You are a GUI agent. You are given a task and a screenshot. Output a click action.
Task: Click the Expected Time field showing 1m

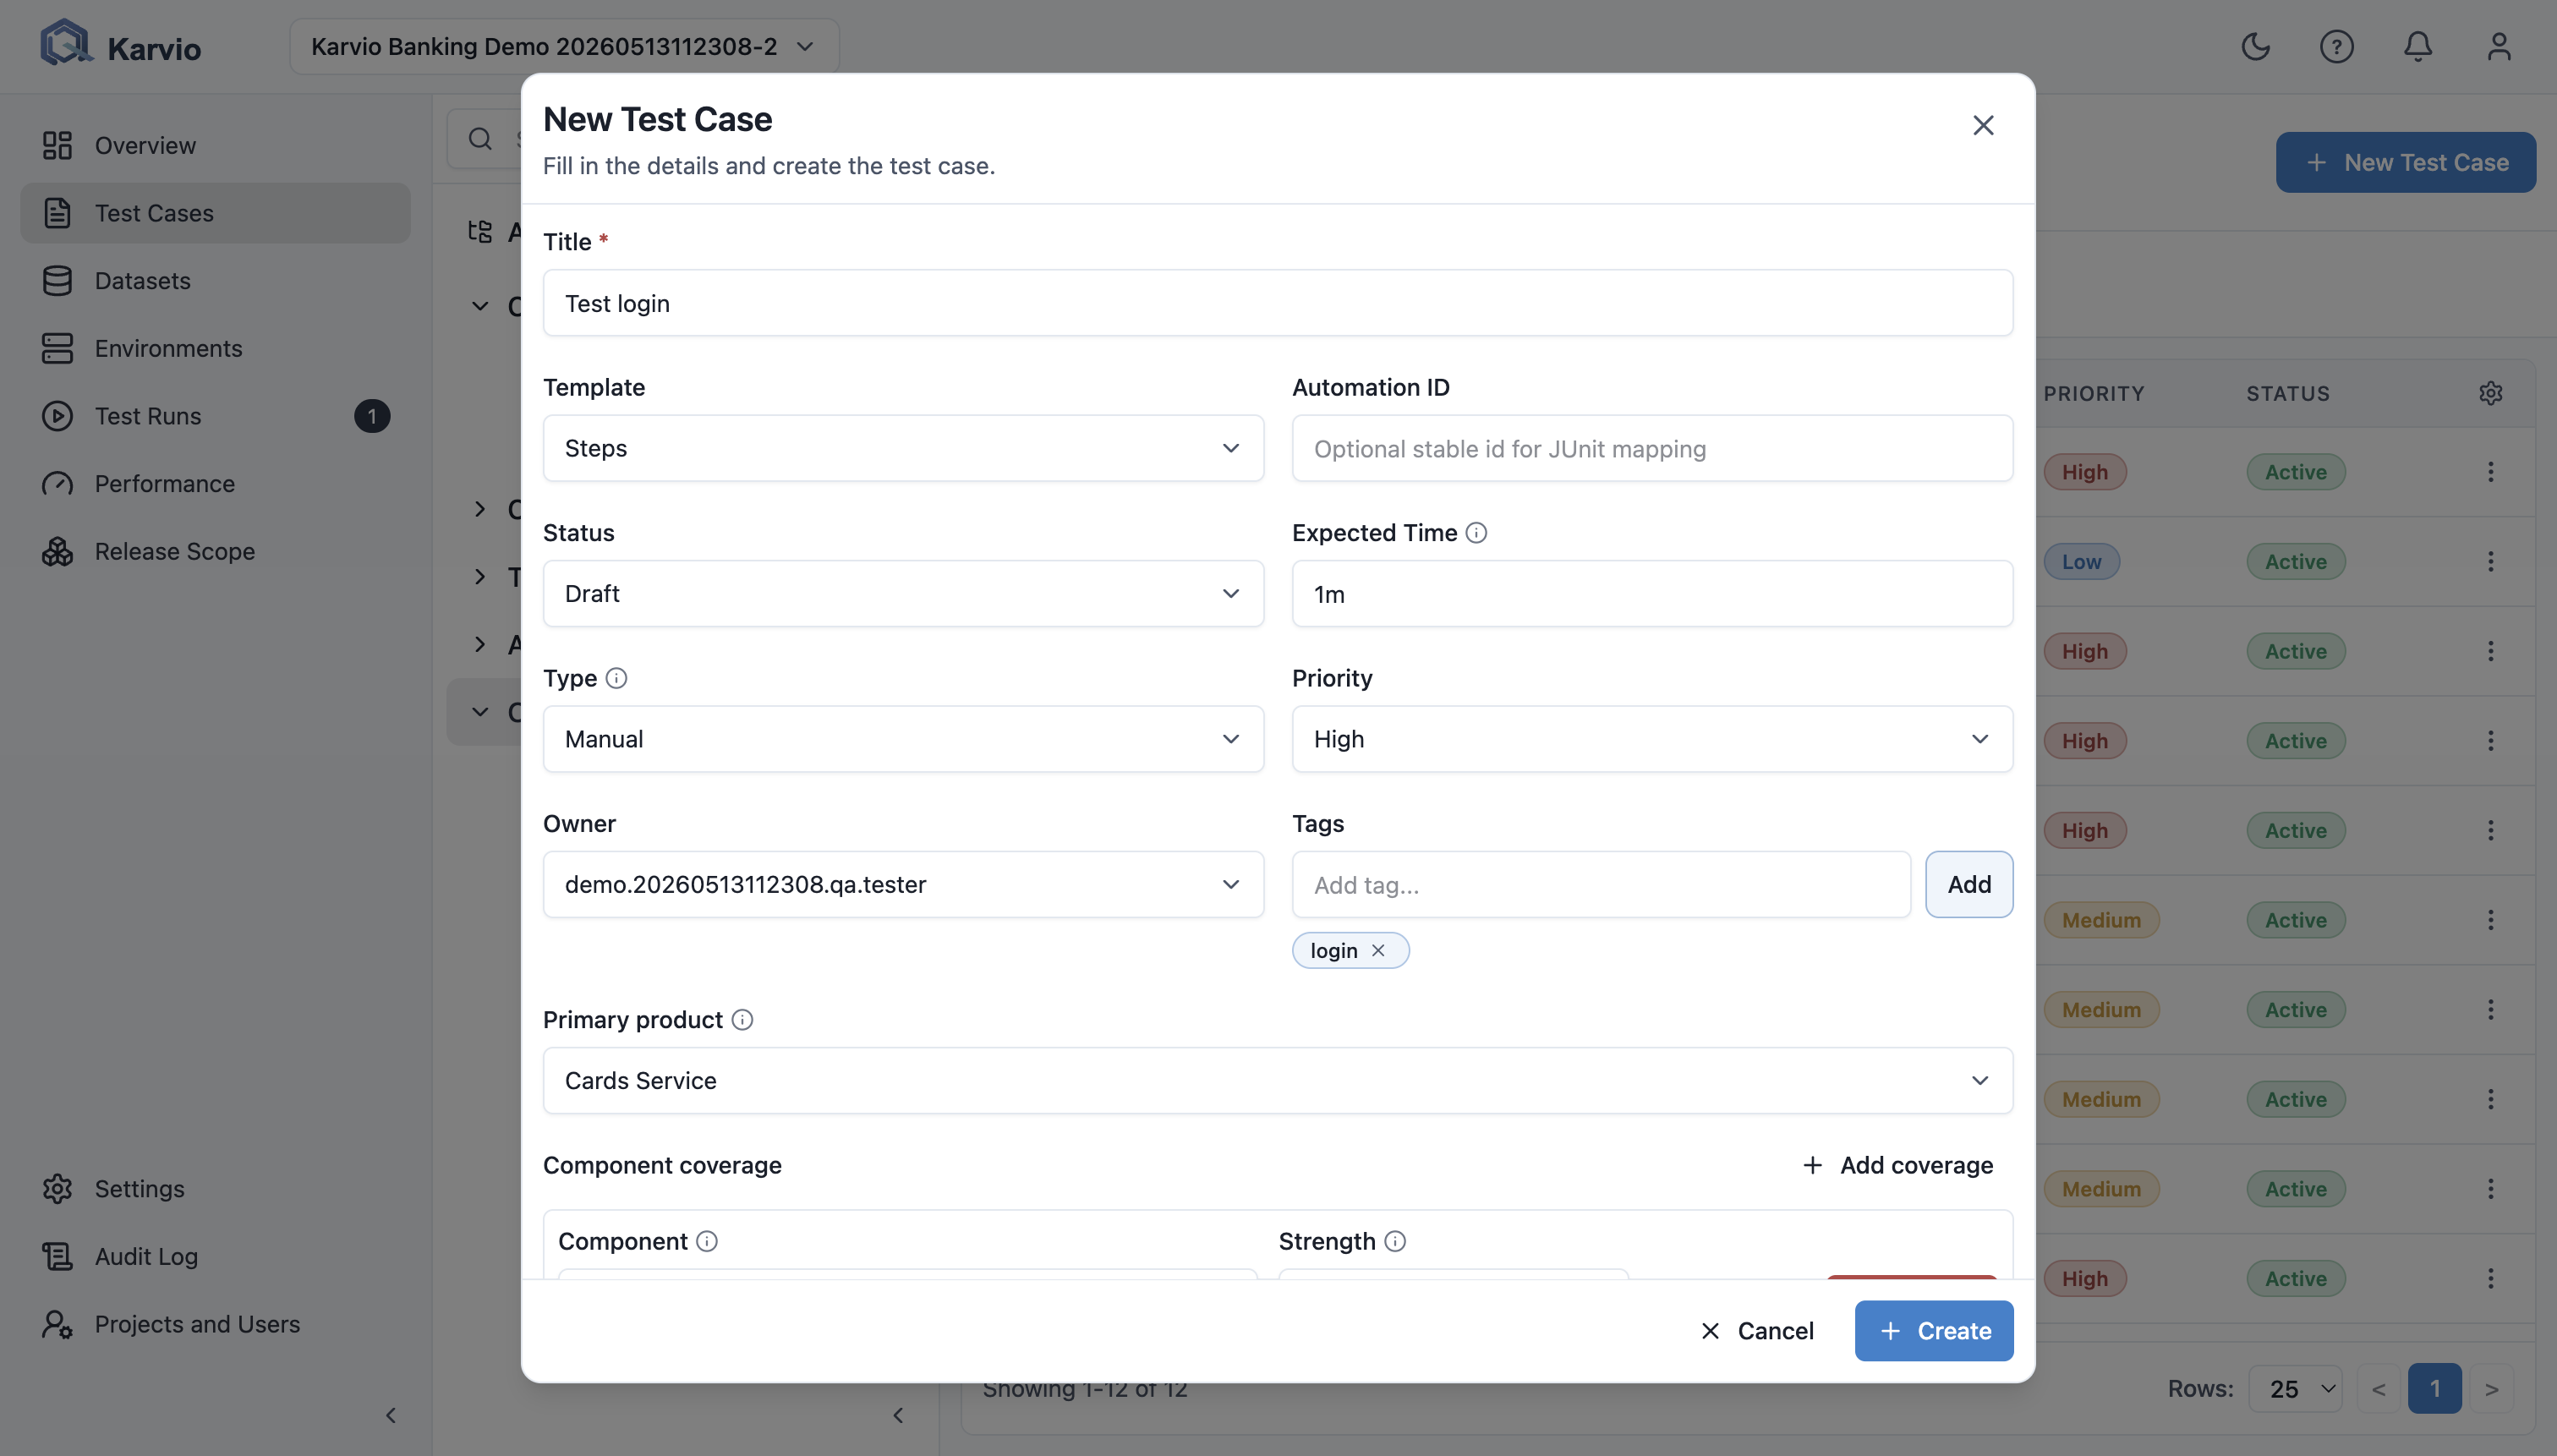[1652, 594]
